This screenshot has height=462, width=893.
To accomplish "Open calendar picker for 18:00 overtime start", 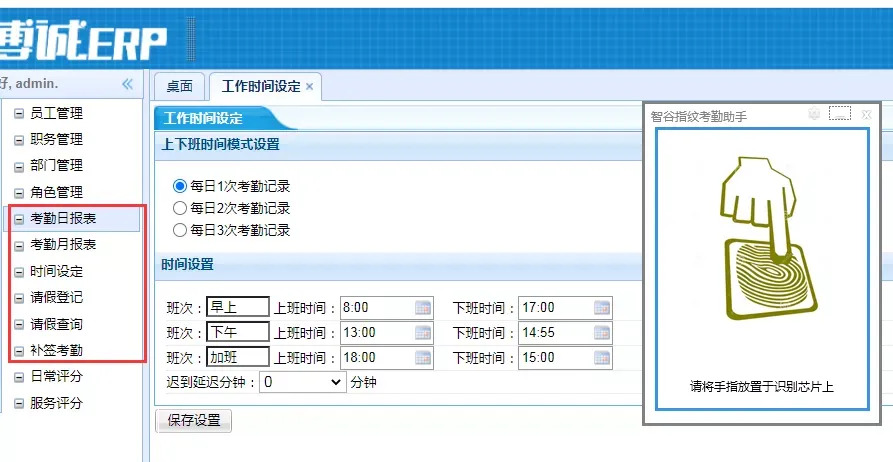I will [423, 358].
